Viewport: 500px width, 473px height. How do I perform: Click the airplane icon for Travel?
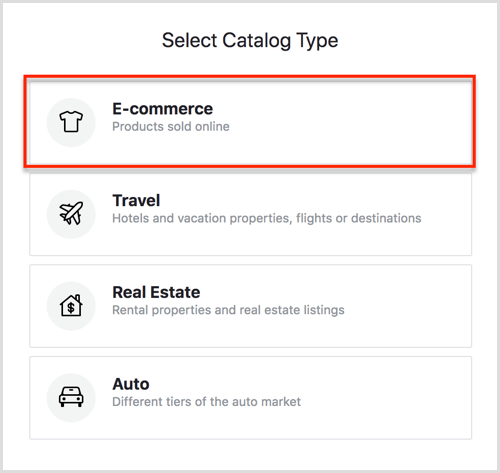(x=71, y=213)
